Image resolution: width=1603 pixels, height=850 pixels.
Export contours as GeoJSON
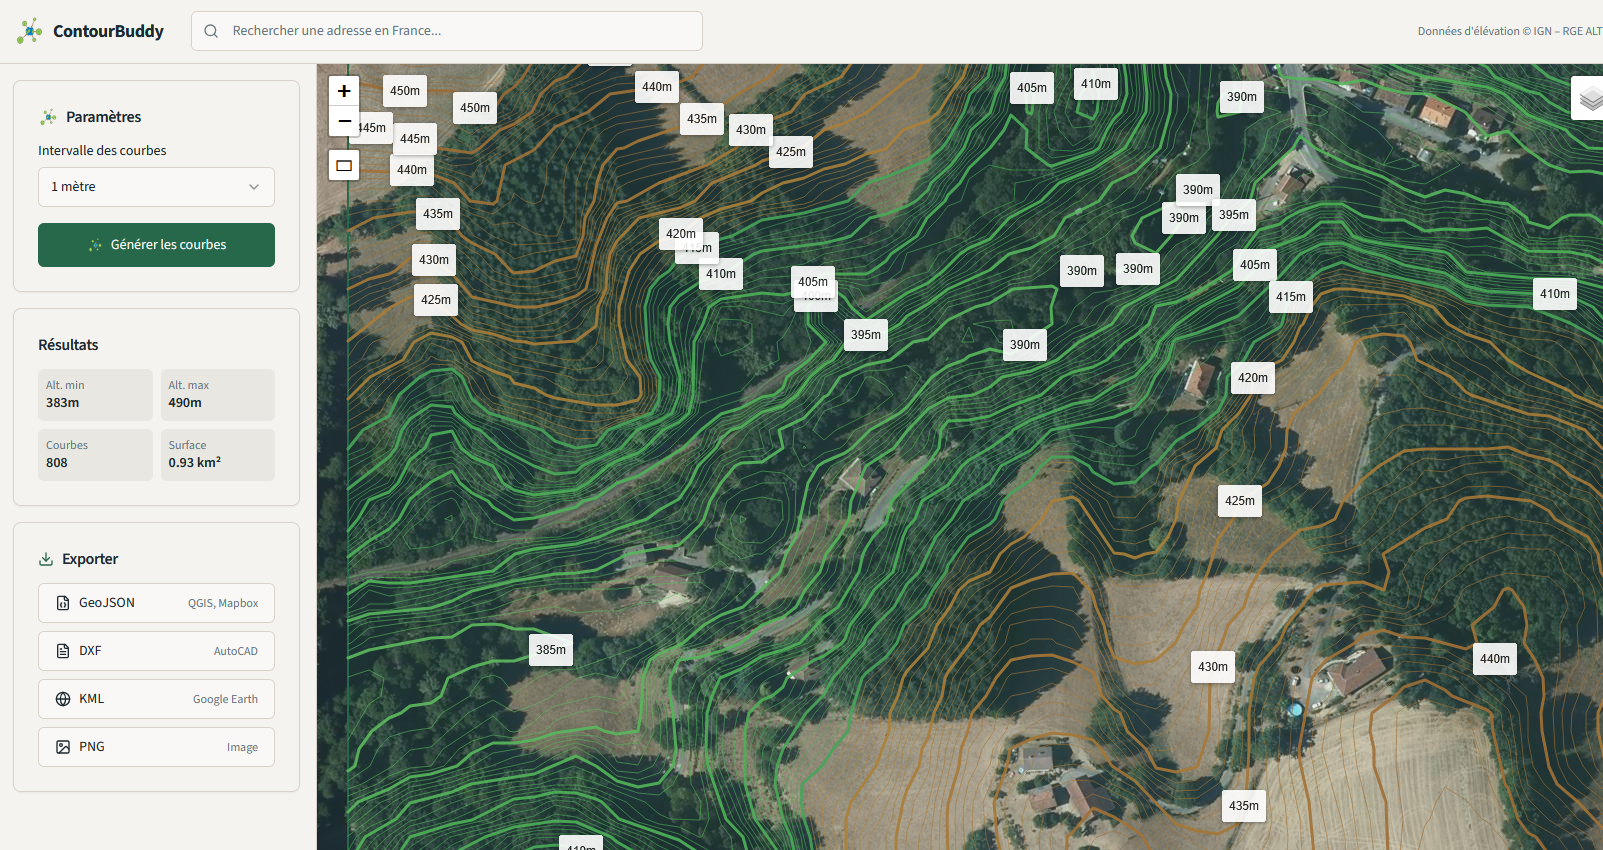click(156, 603)
